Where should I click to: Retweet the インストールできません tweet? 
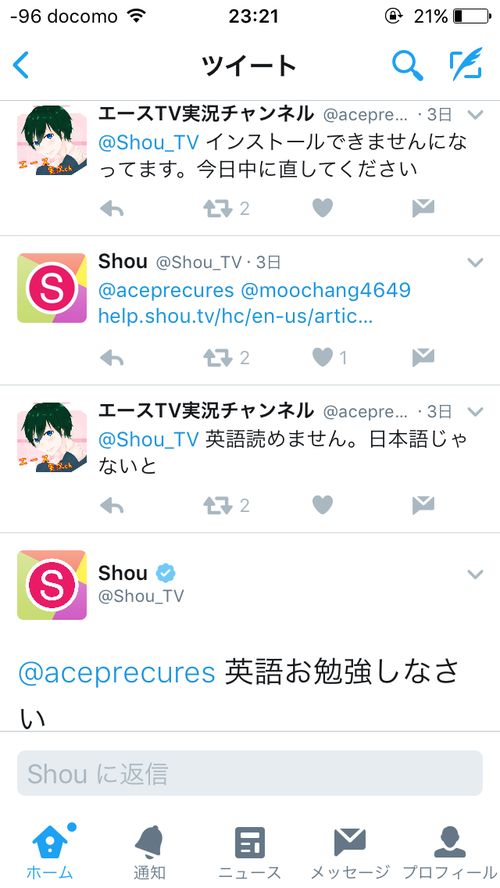tap(218, 210)
